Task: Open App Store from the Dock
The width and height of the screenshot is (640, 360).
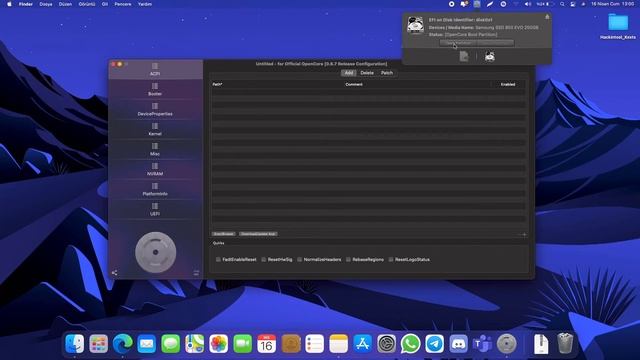Action: [x=362, y=344]
